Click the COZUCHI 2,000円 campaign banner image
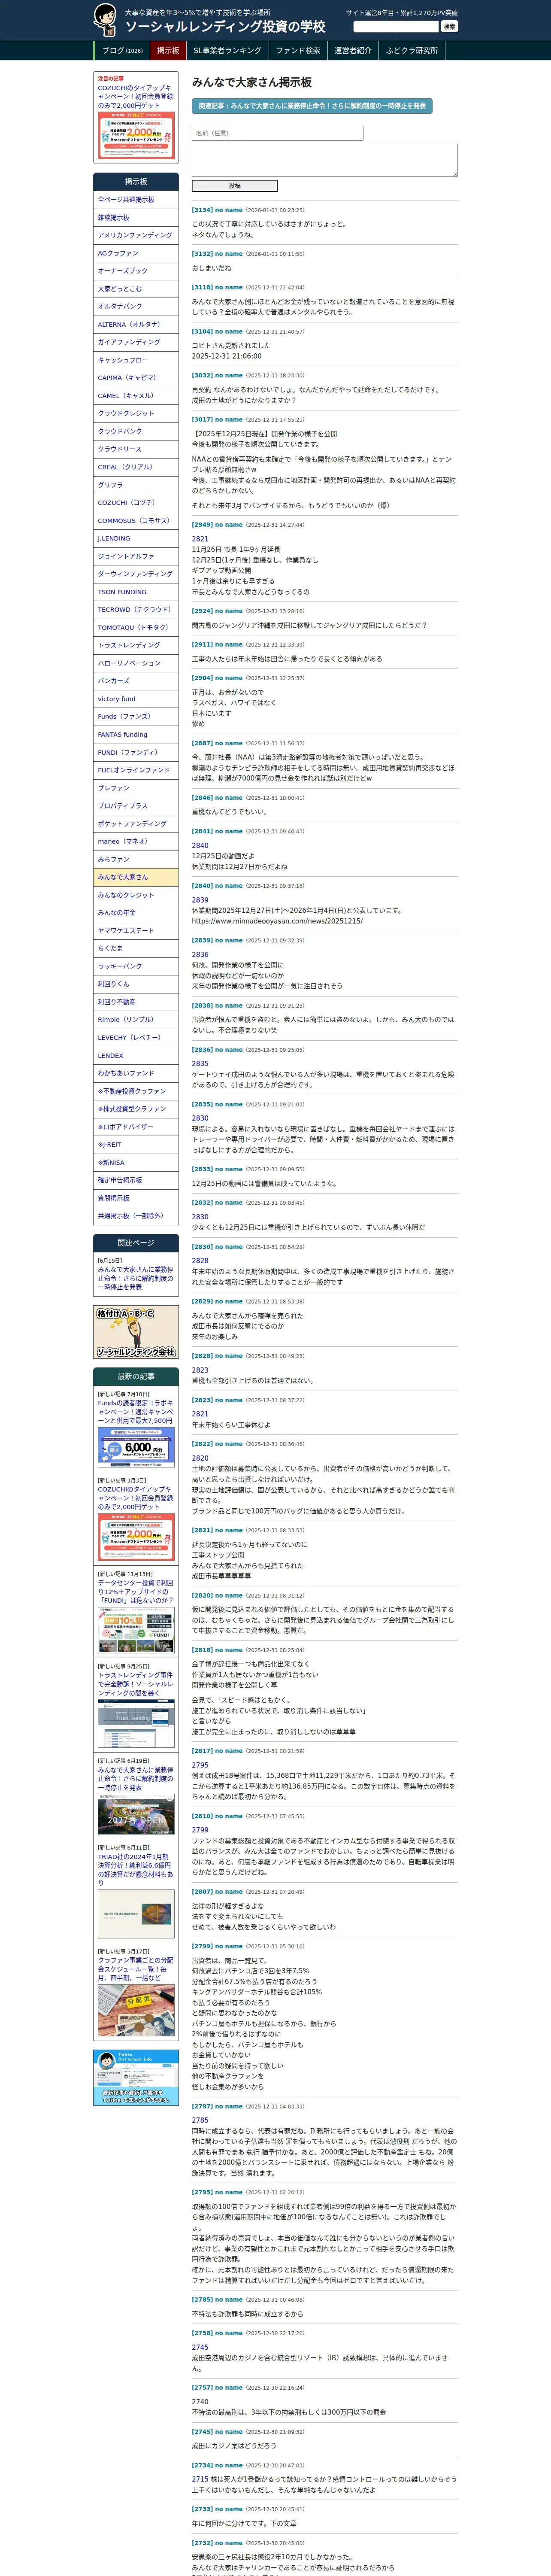 click(136, 135)
